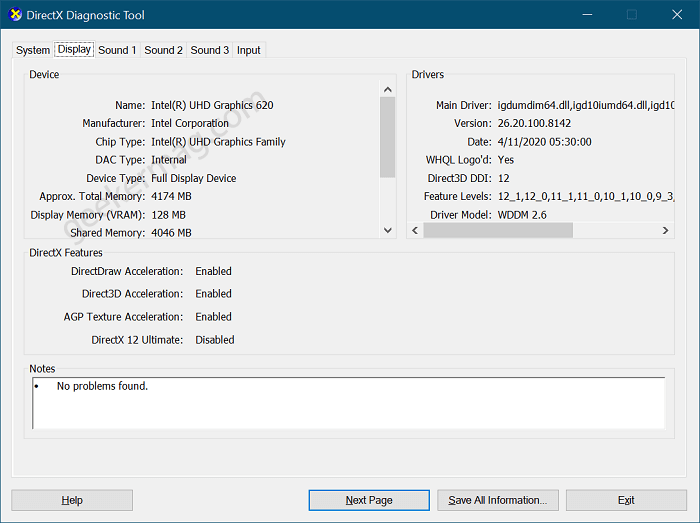Image resolution: width=700 pixels, height=523 pixels.
Task: Click Drivers panel scroll left arrow
Action: pos(415,230)
